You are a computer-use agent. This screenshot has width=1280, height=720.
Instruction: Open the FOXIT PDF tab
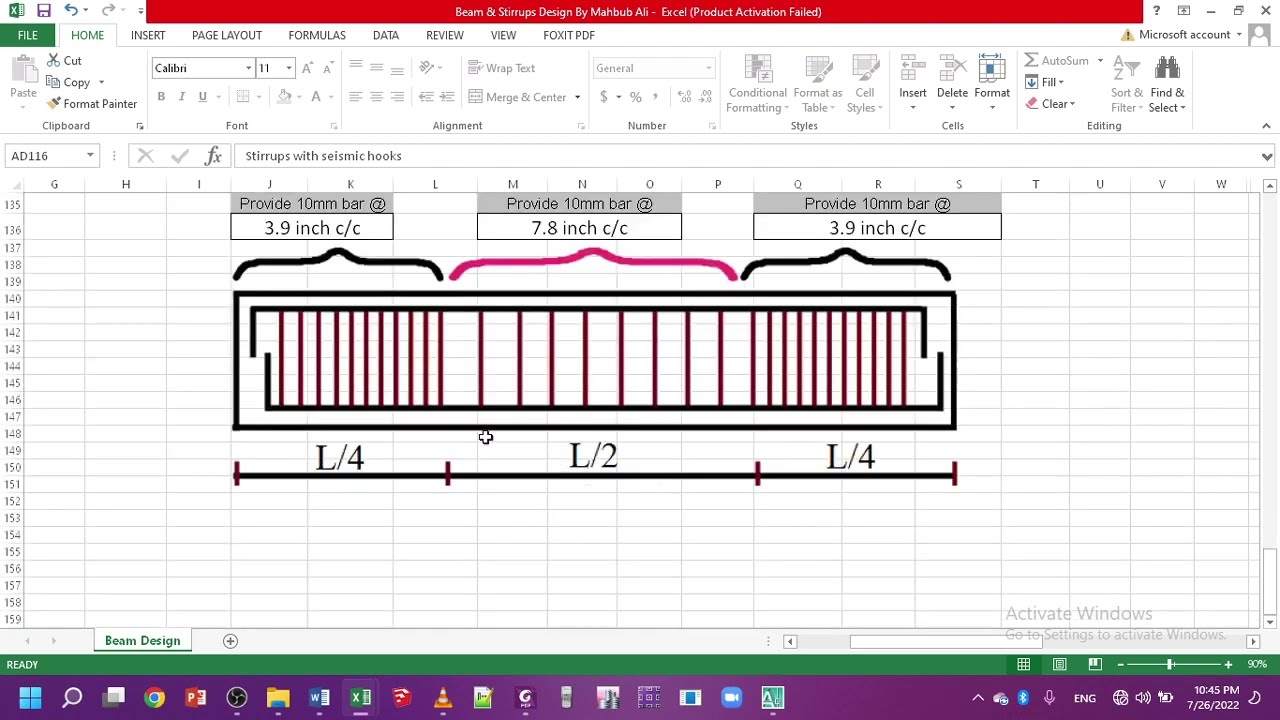tap(569, 35)
